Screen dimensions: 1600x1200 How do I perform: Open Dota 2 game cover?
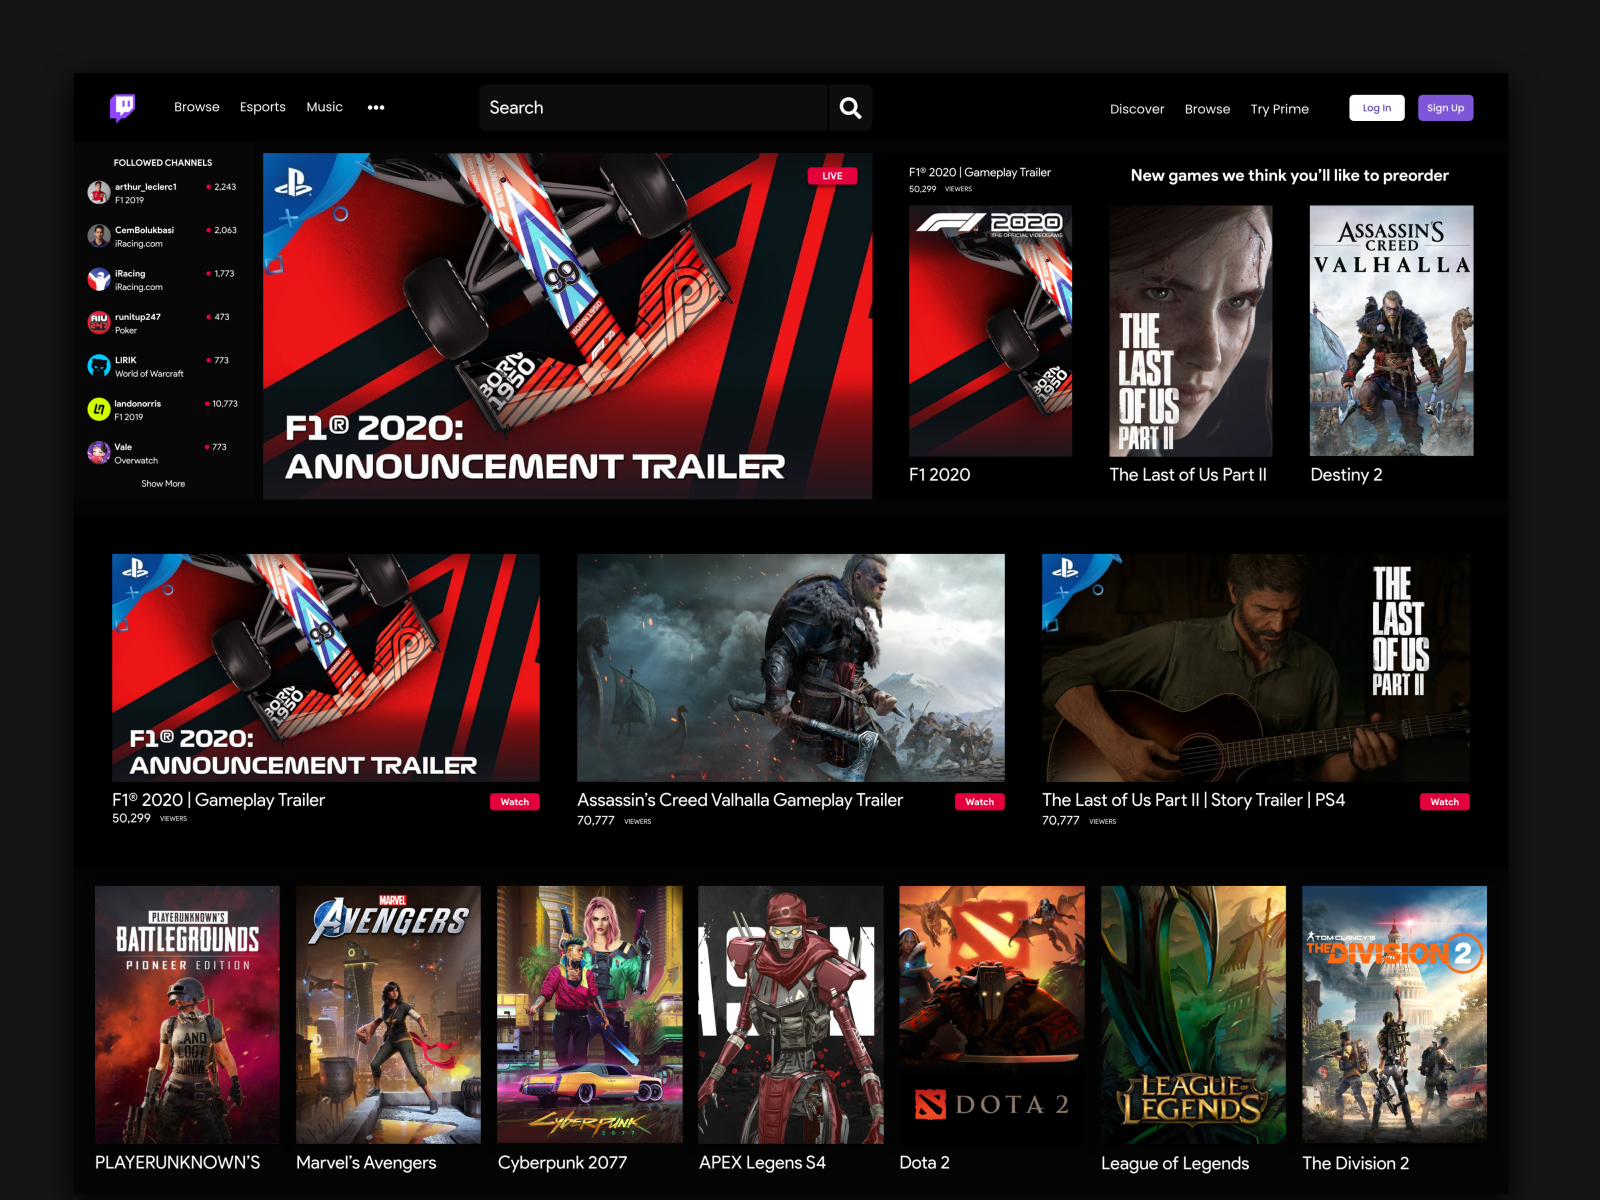[x=992, y=1015]
